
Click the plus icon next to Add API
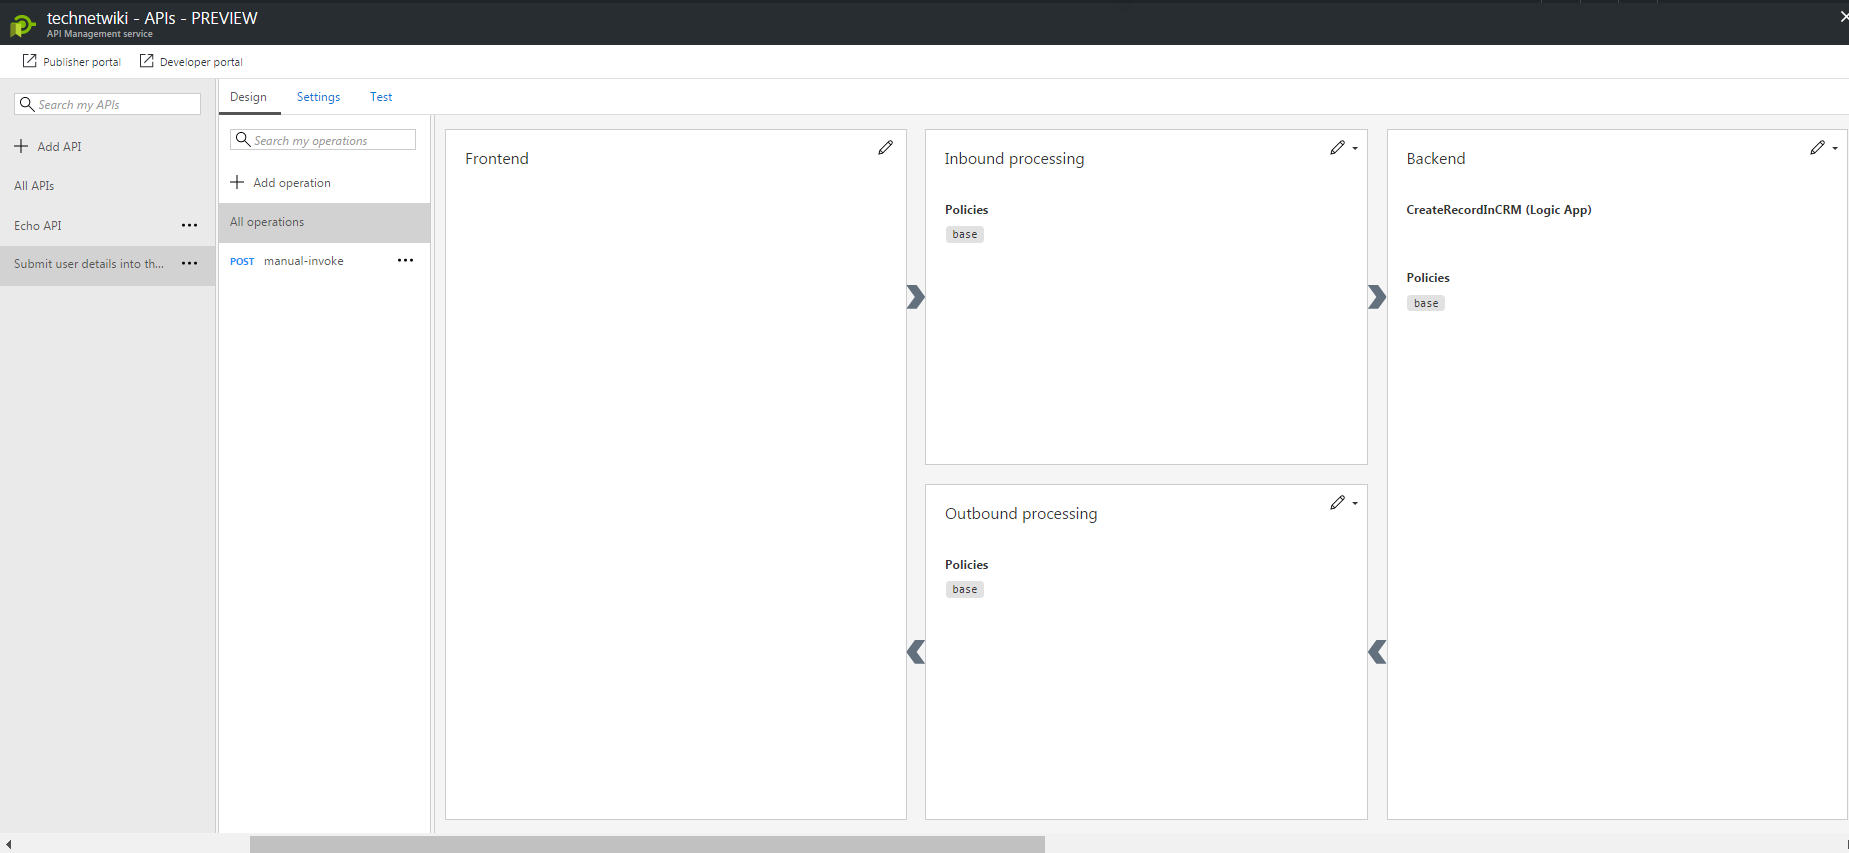point(21,146)
